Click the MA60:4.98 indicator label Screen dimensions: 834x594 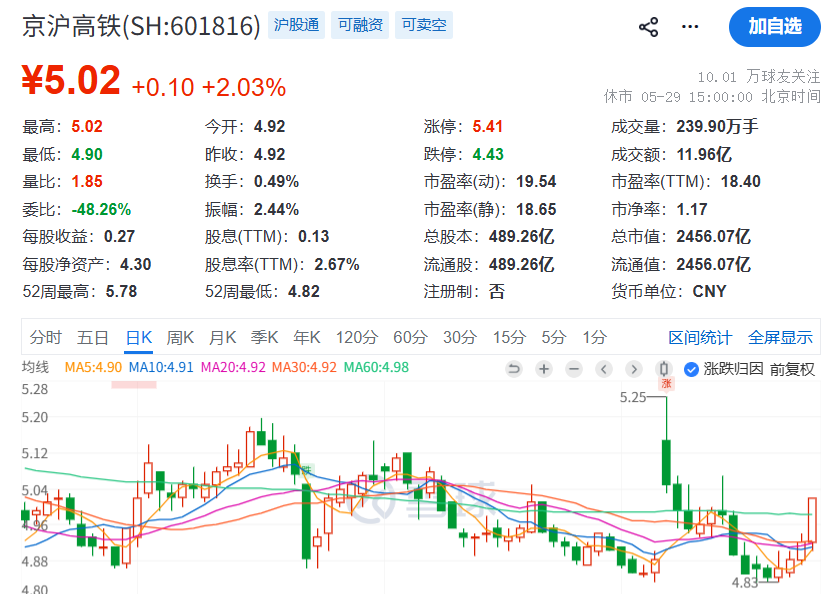[376, 367]
